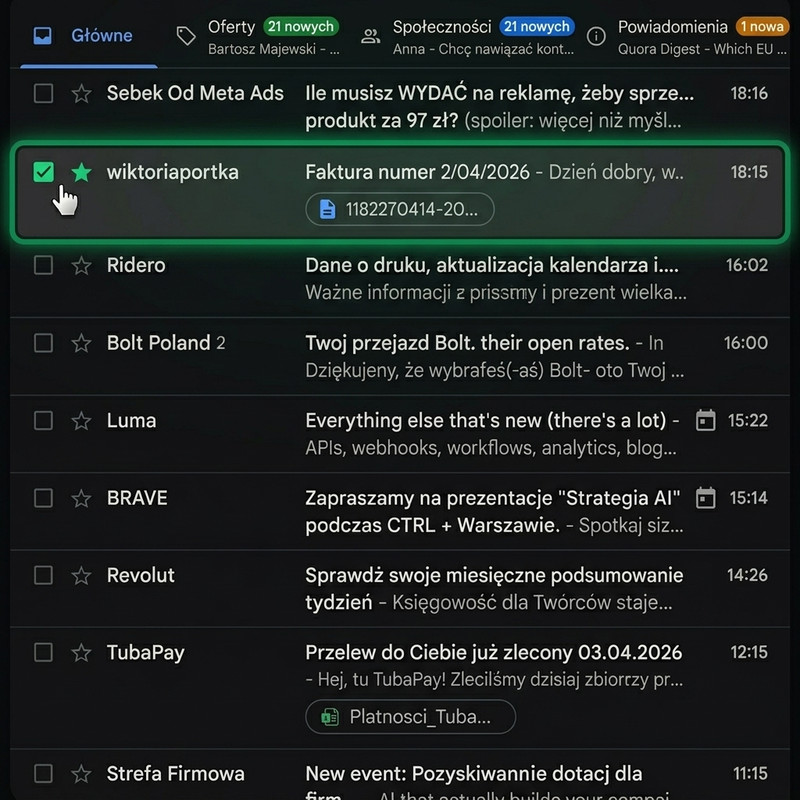Star the Ridero email

82,265
